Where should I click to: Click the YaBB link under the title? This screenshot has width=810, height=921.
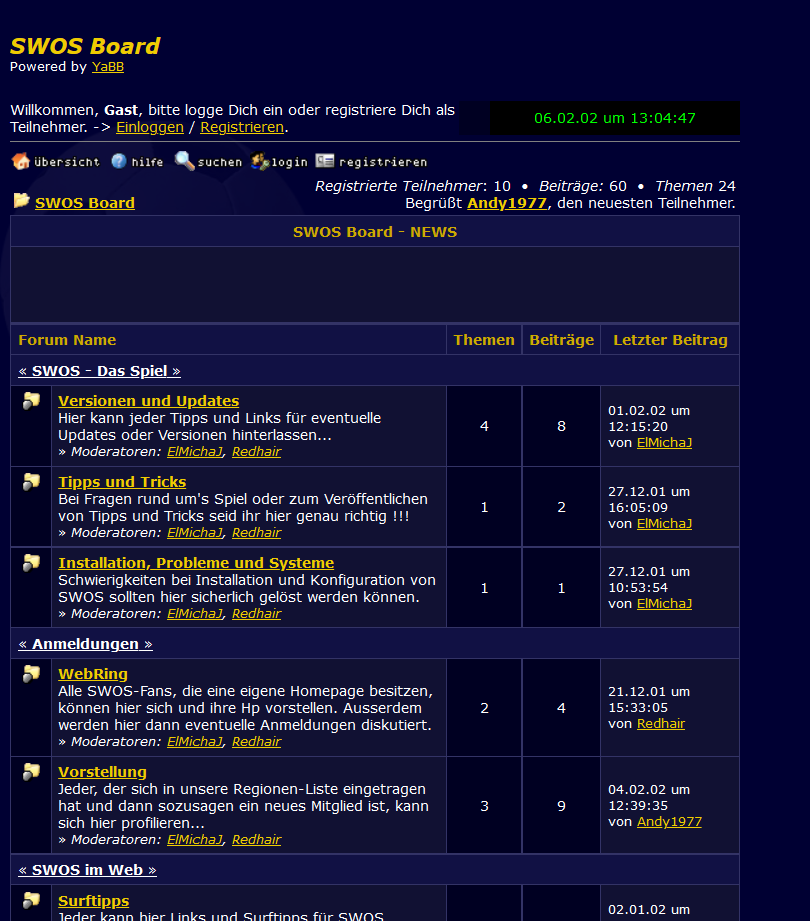108,67
